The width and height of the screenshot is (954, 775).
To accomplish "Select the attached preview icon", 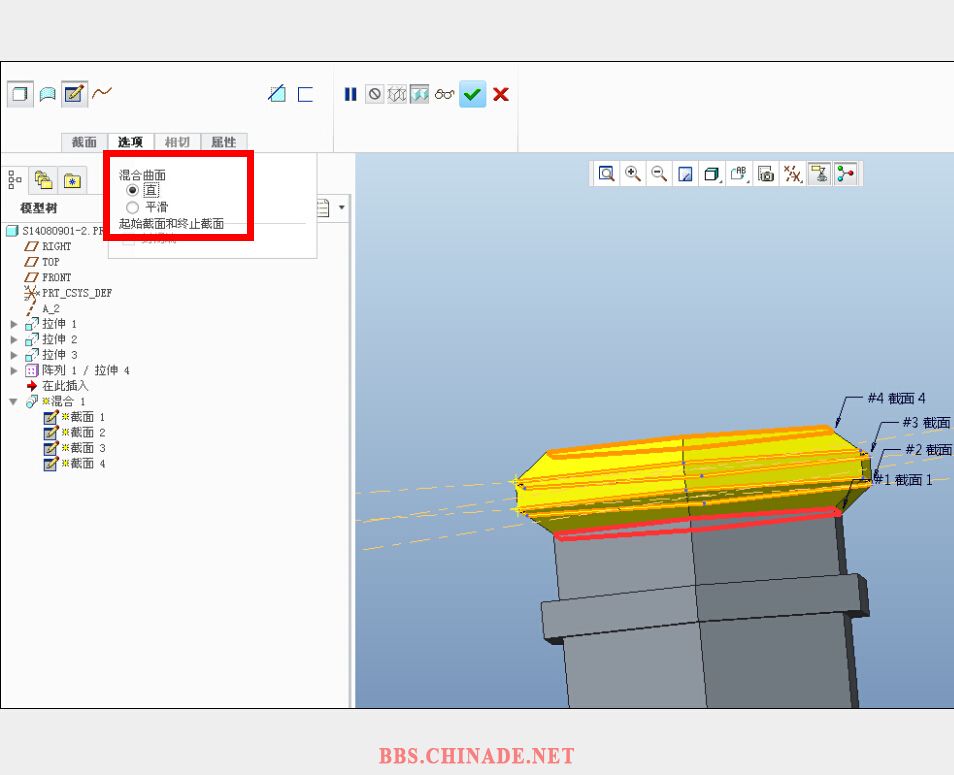I will click(419, 94).
